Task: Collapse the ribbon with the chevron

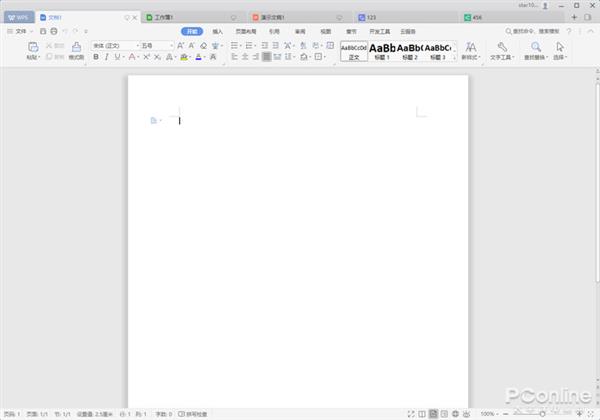Action: point(591,31)
